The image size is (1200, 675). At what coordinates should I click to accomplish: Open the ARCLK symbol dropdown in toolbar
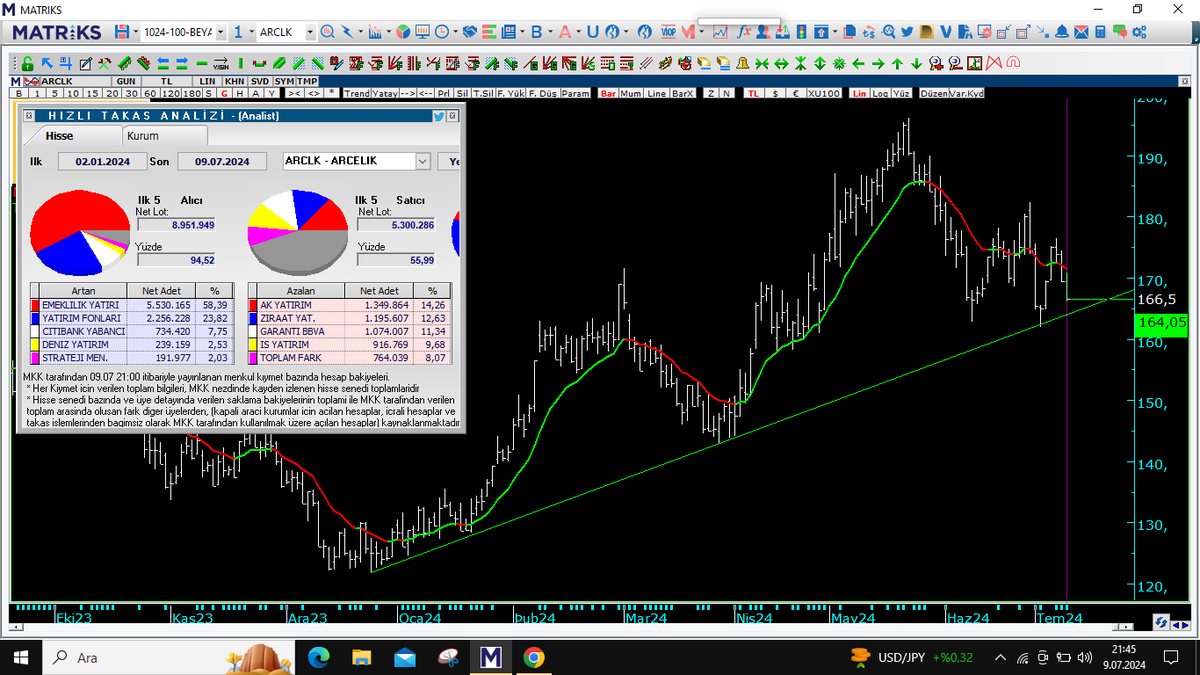pyautogui.click(x=310, y=32)
